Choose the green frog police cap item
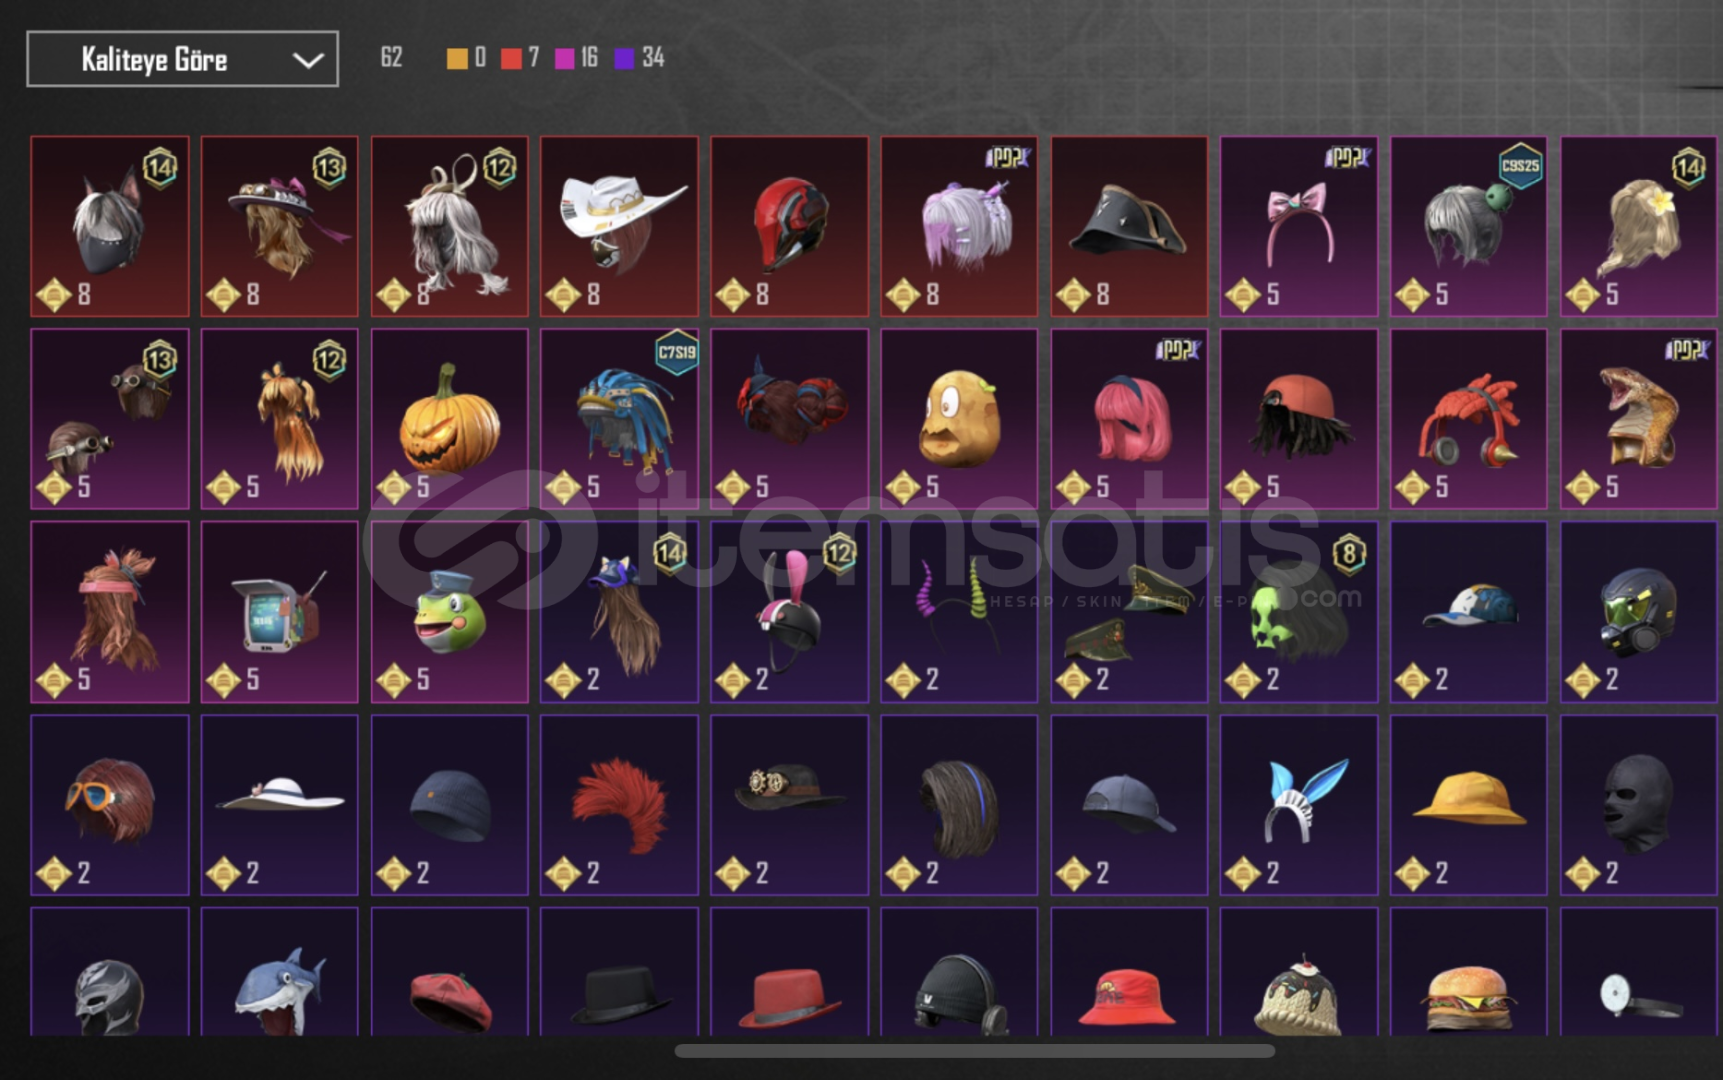The height and width of the screenshot is (1080, 1723). click(449, 611)
